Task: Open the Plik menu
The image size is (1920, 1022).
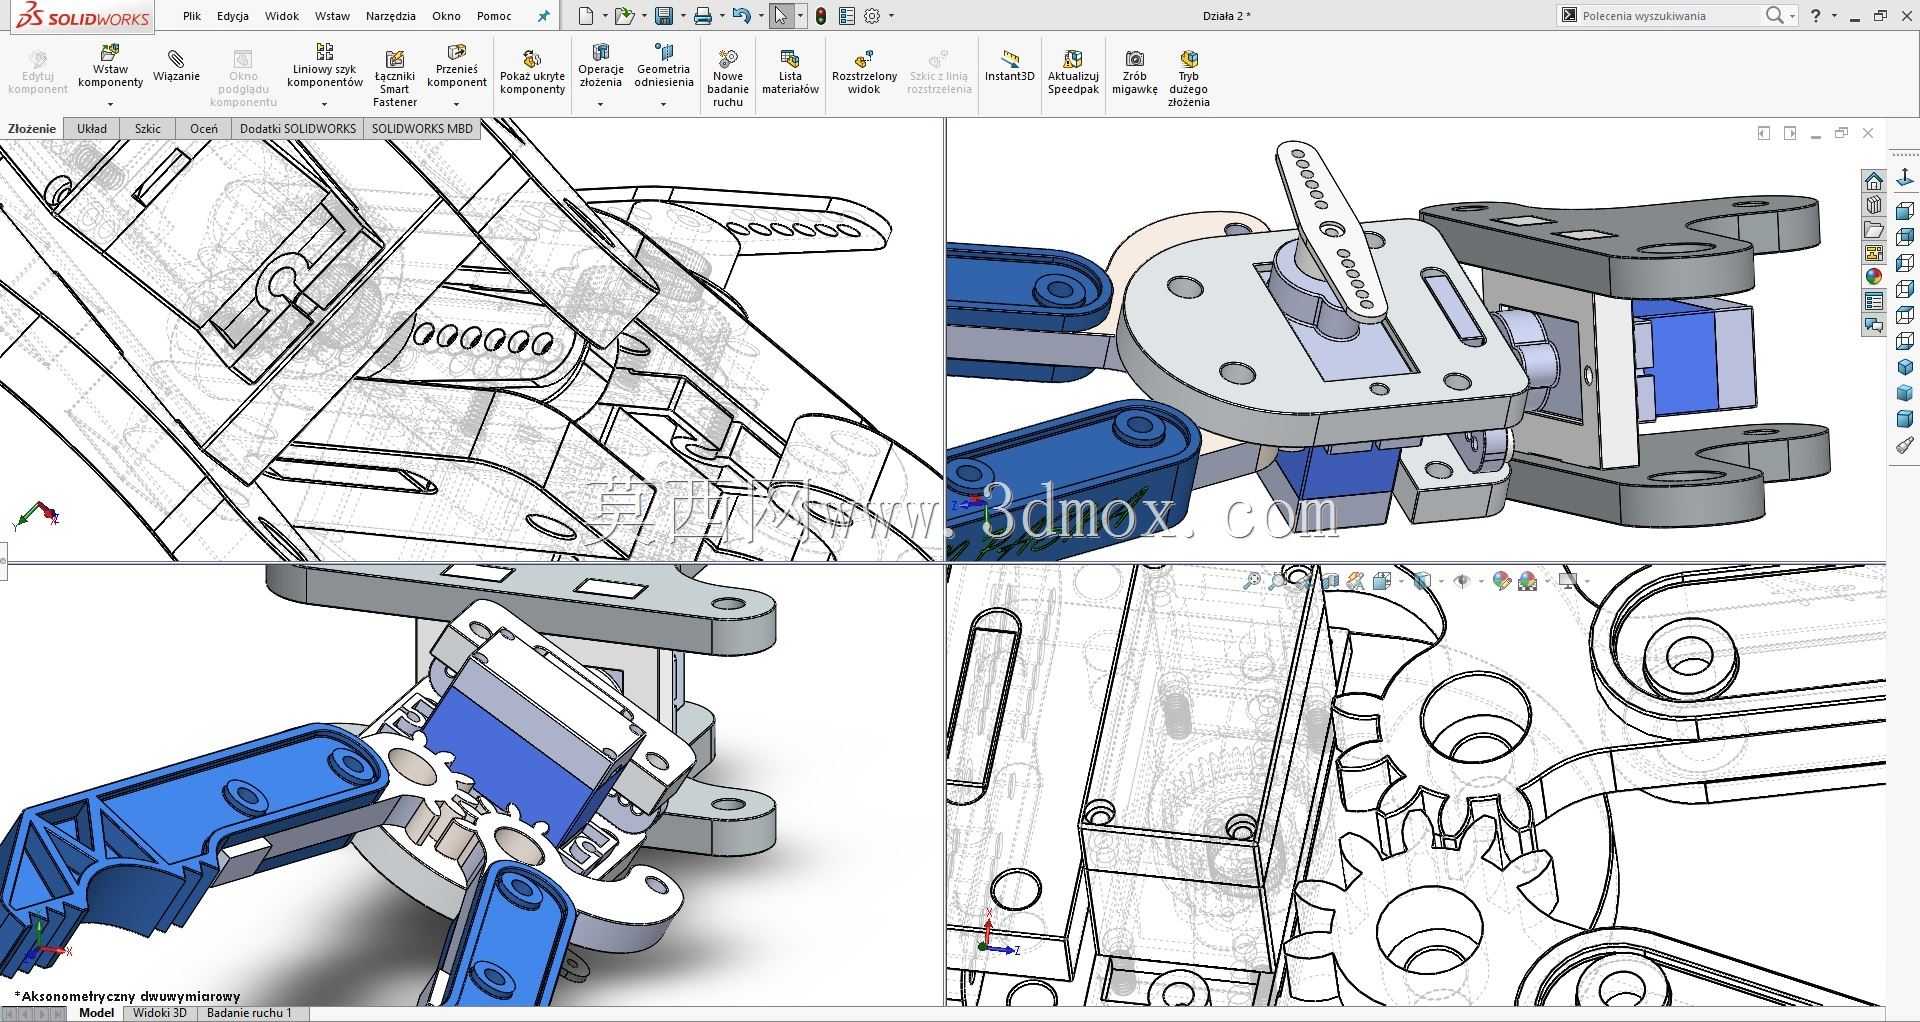Action: 192,16
